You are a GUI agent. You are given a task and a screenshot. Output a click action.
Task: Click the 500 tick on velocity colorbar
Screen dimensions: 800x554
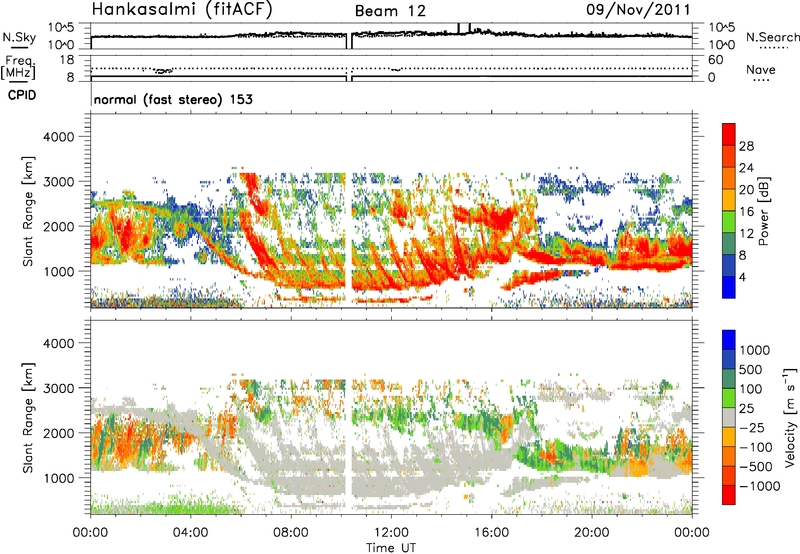pyautogui.click(x=751, y=369)
